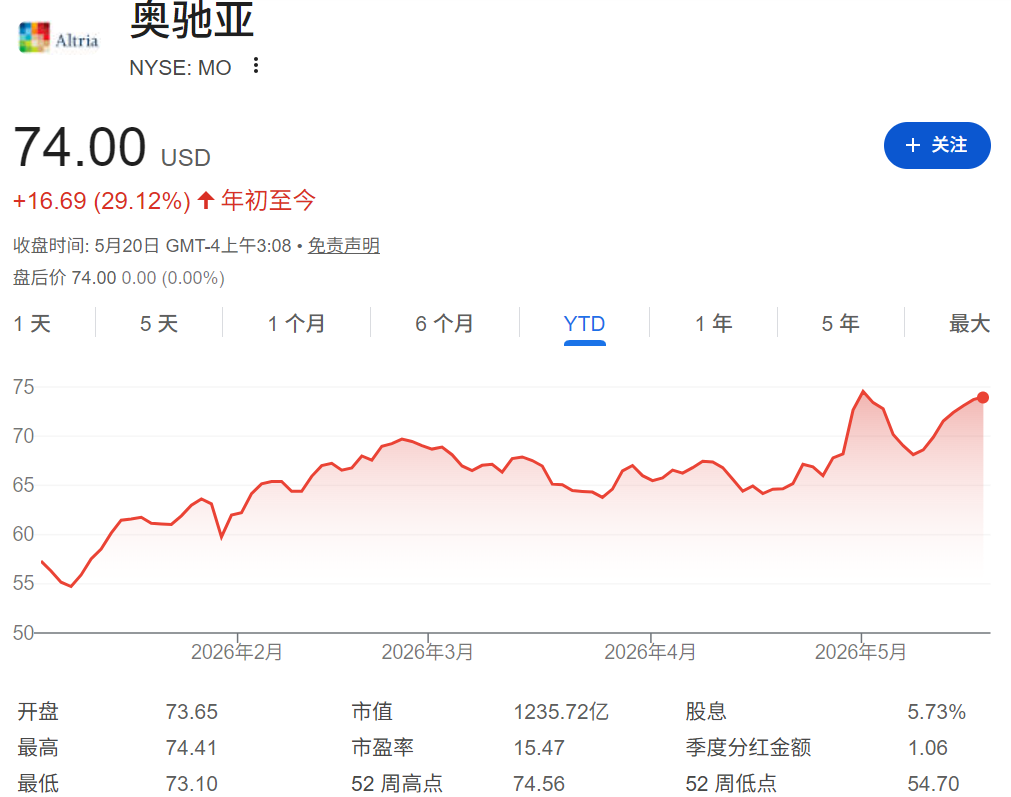Click the 2026年2月 axis label
The image size is (1011, 797).
point(237,652)
